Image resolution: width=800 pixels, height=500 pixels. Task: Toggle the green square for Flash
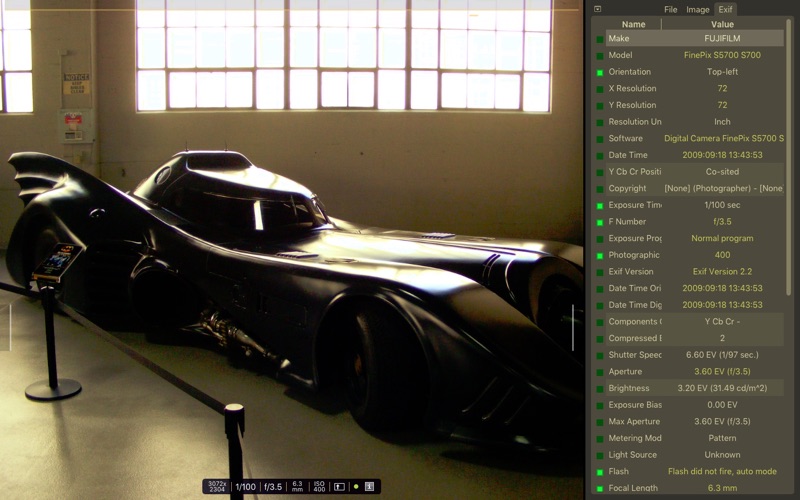click(599, 472)
